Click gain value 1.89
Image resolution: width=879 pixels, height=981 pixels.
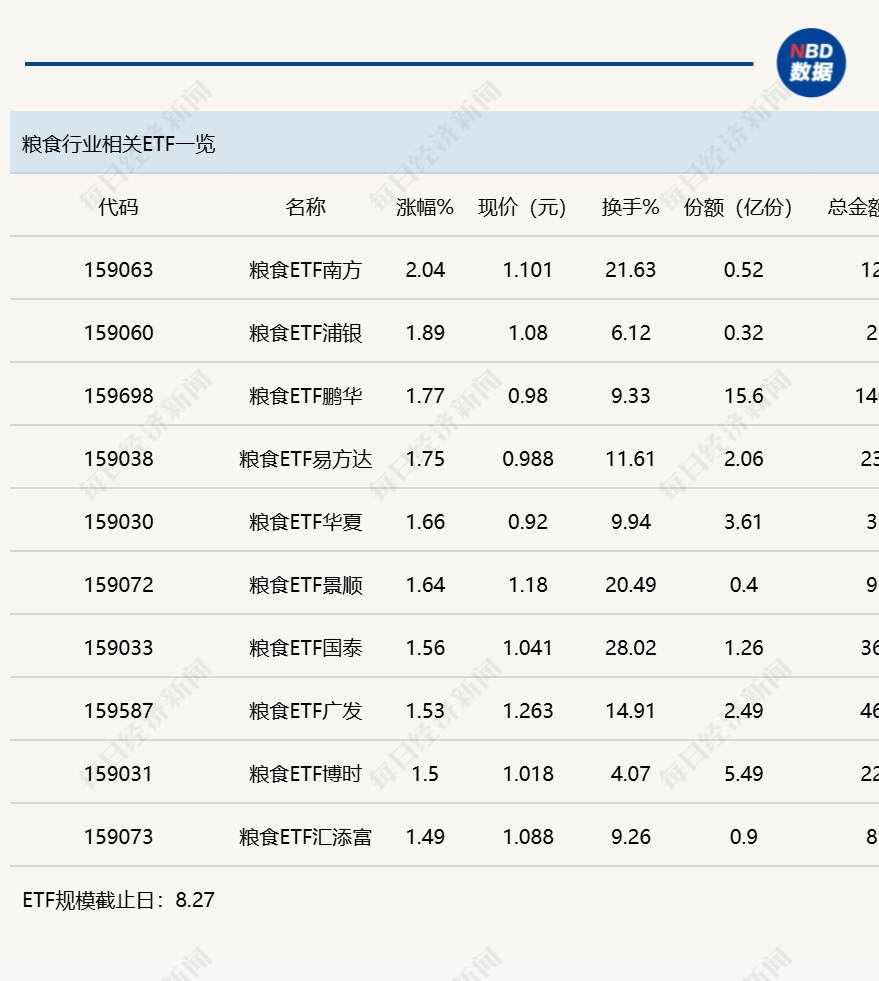425,333
